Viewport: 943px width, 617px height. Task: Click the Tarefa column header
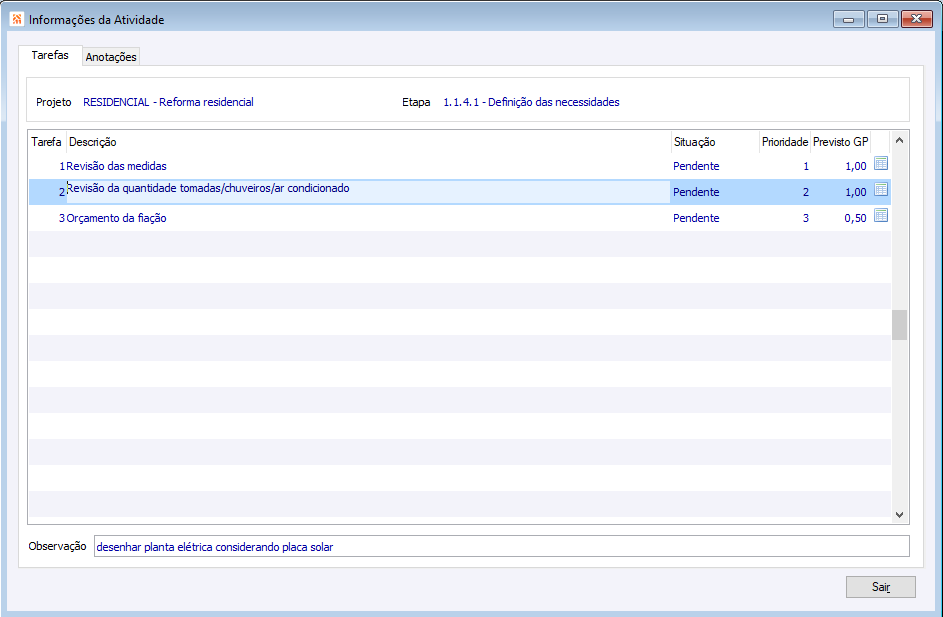coord(46,142)
